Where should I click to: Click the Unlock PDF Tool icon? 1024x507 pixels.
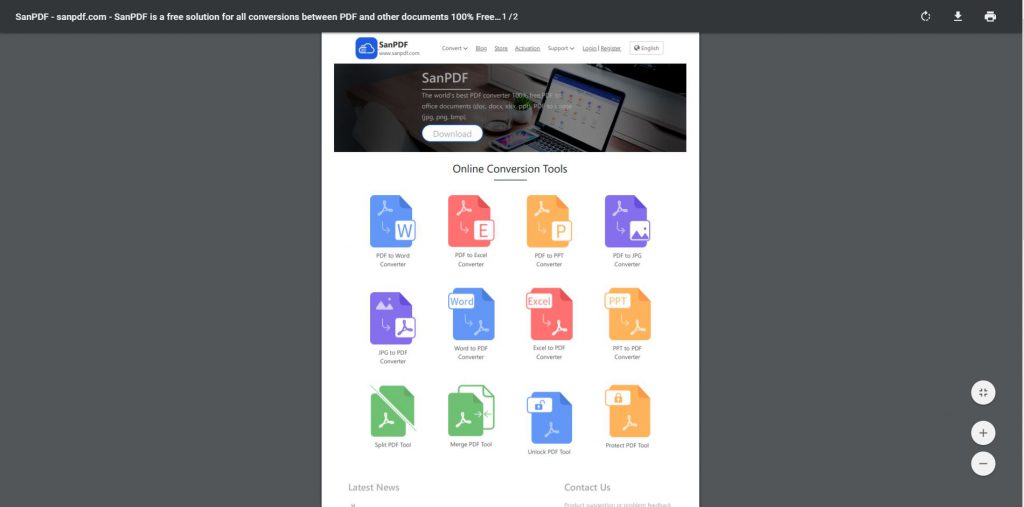(x=549, y=417)
